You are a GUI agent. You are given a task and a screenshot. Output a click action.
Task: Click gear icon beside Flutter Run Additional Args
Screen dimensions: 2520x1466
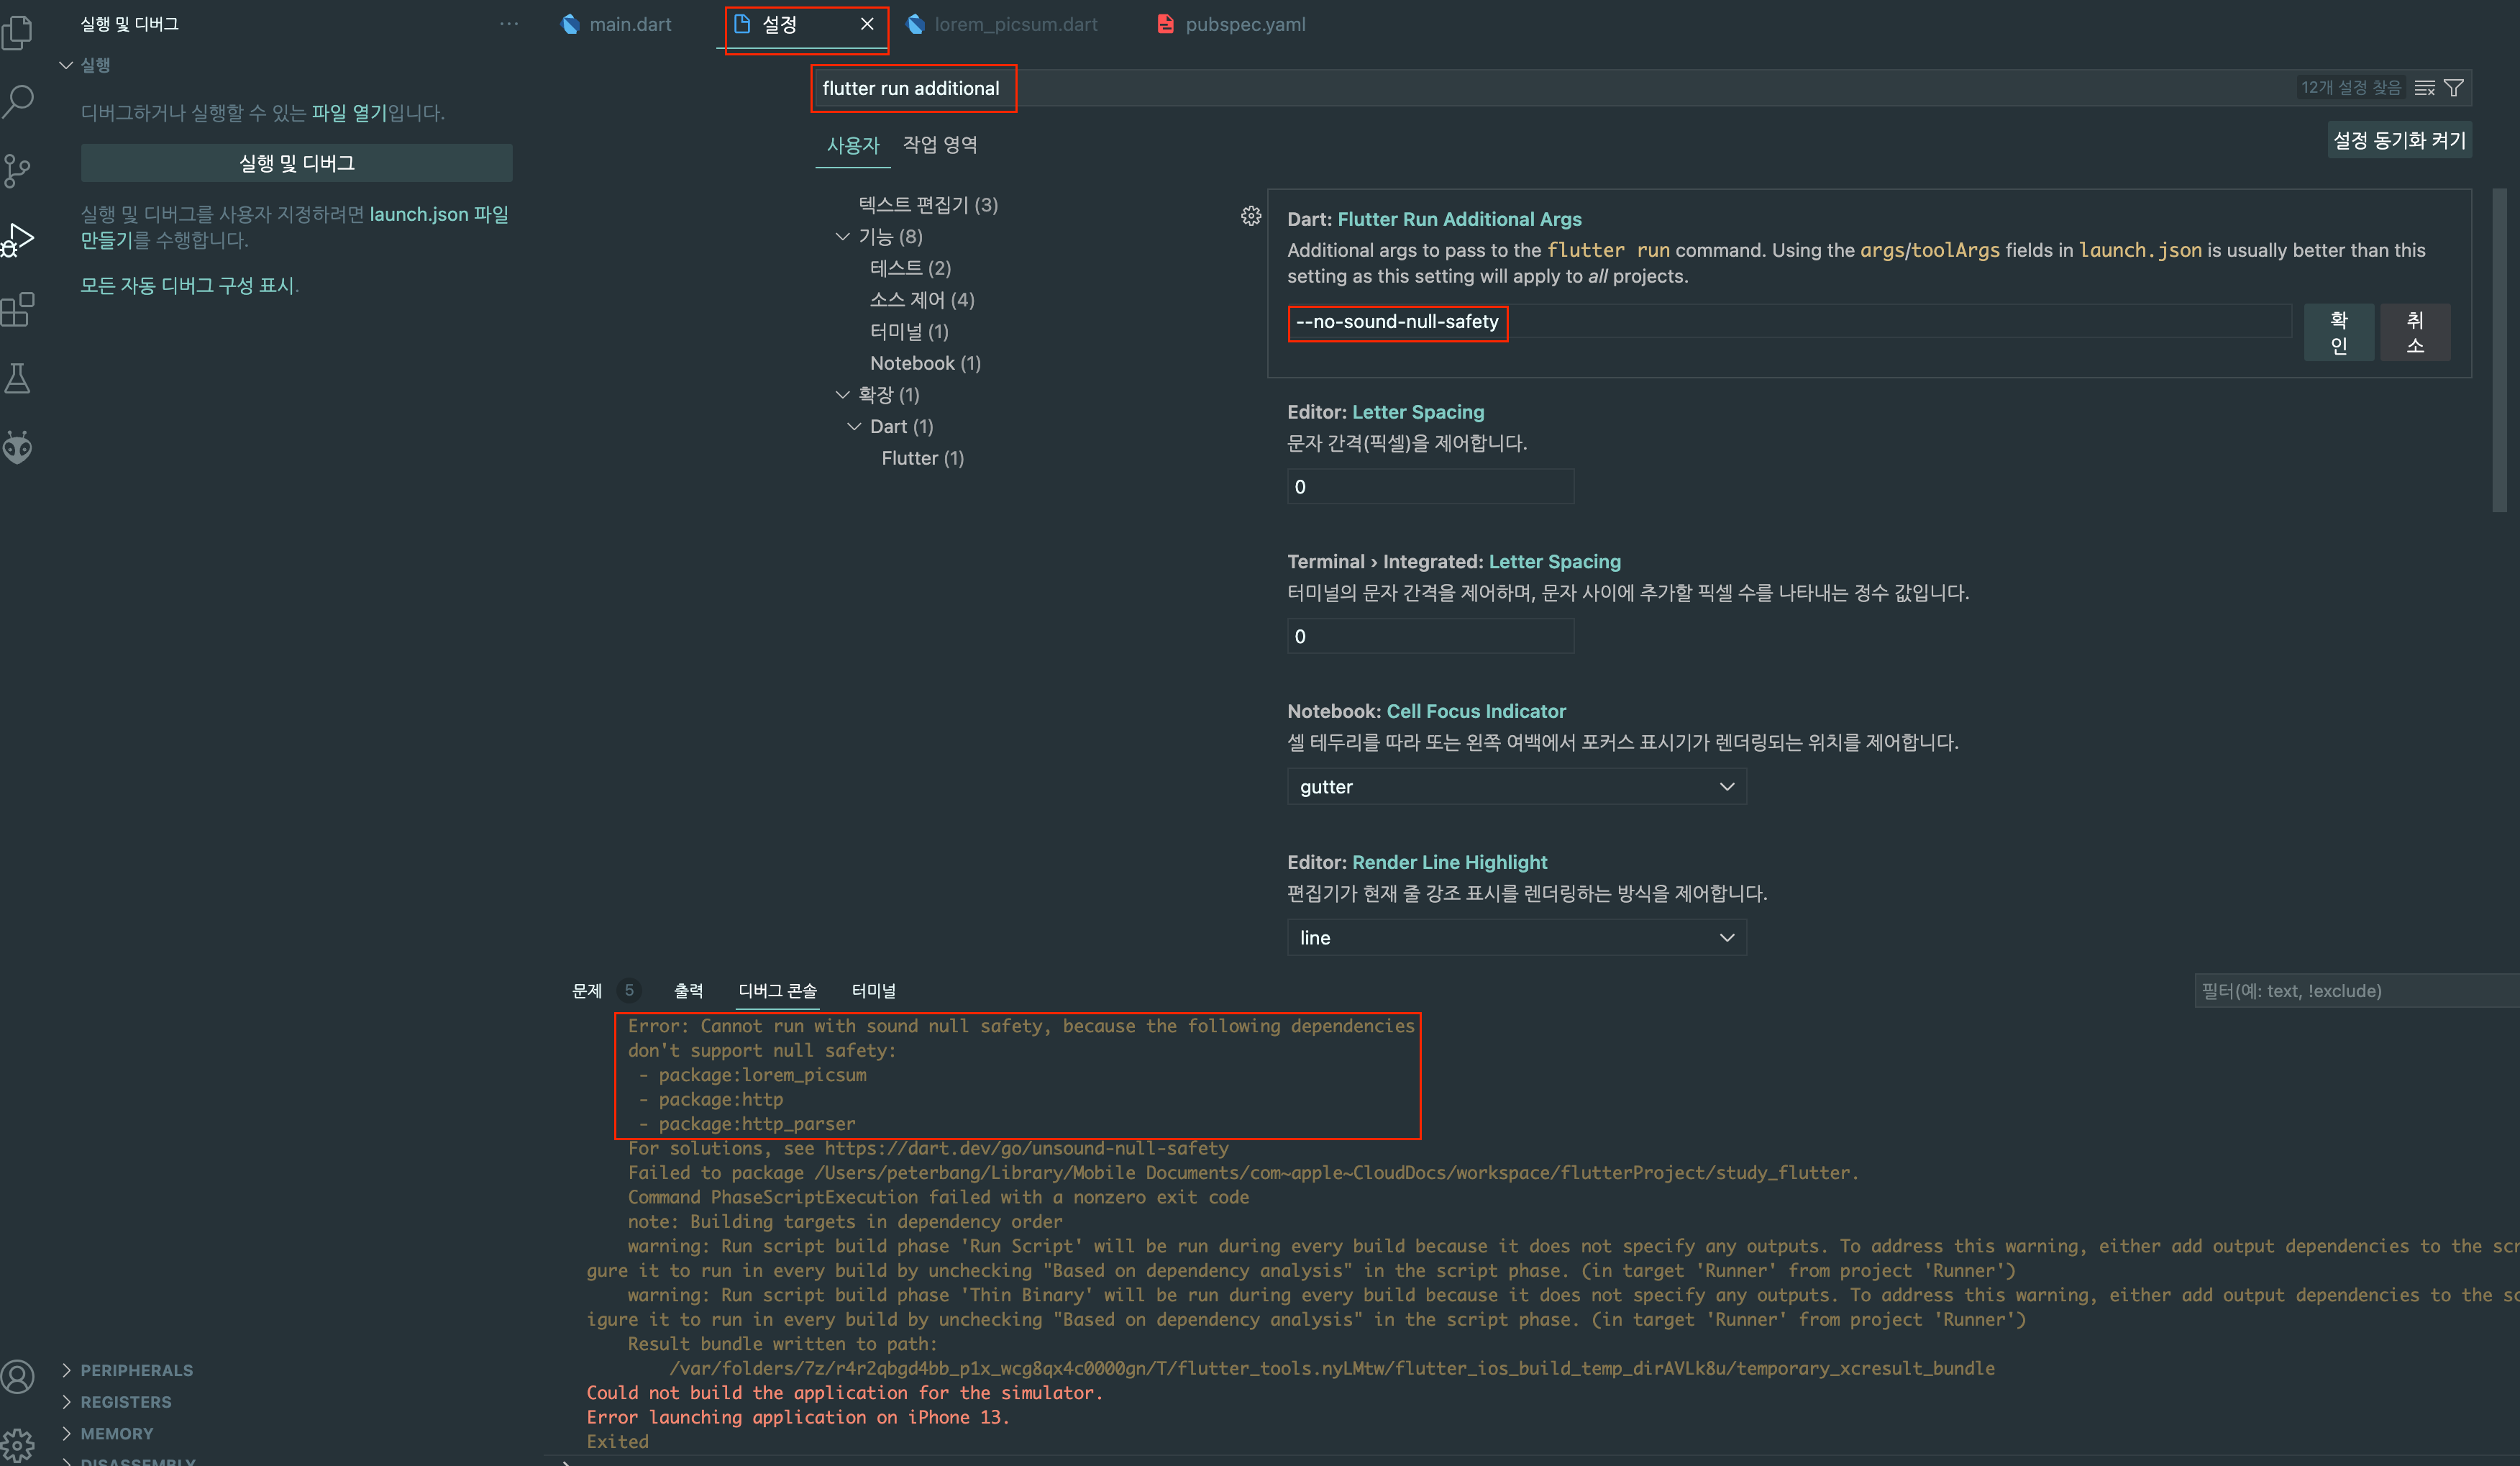[x=1250, y=216]
